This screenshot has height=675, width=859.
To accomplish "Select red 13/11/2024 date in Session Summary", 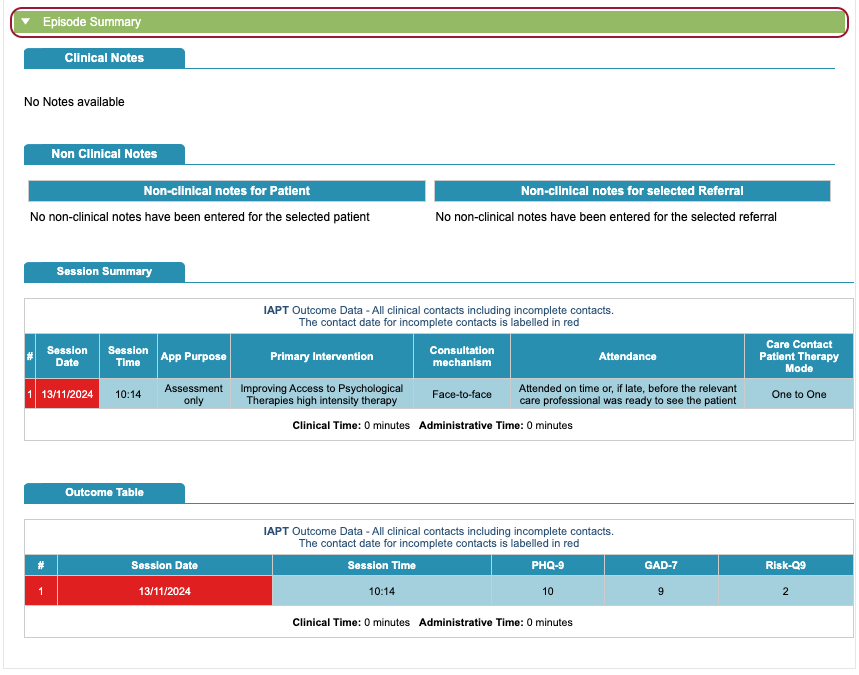I will 68,394.
